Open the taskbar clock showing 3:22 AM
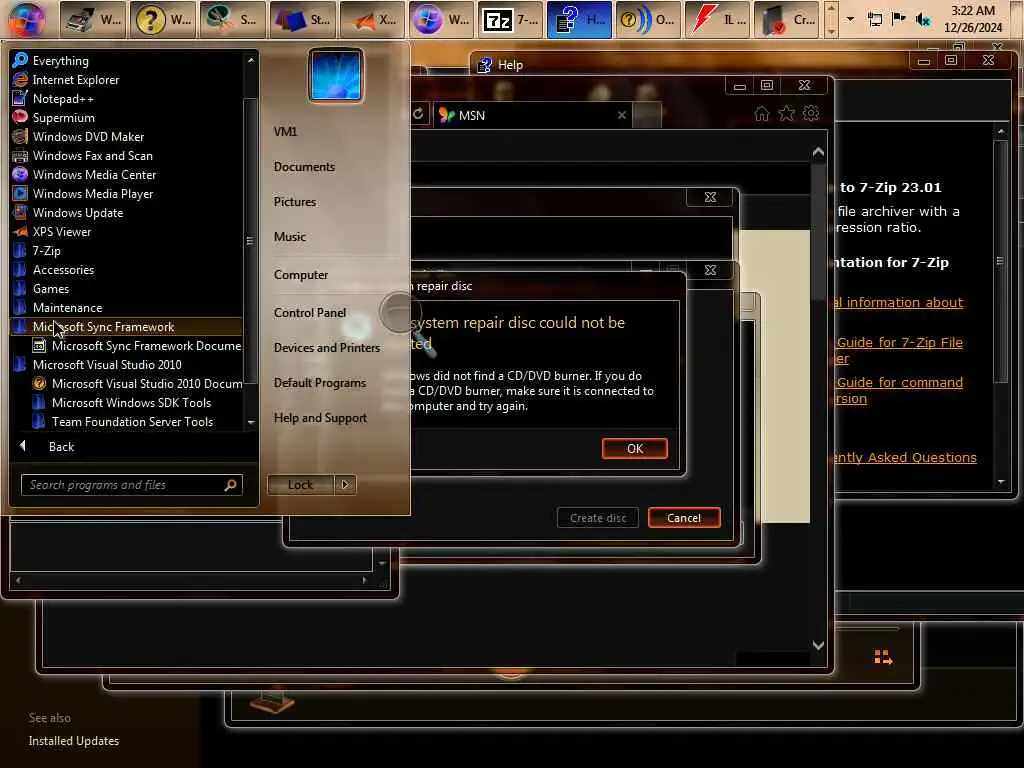 972,19
